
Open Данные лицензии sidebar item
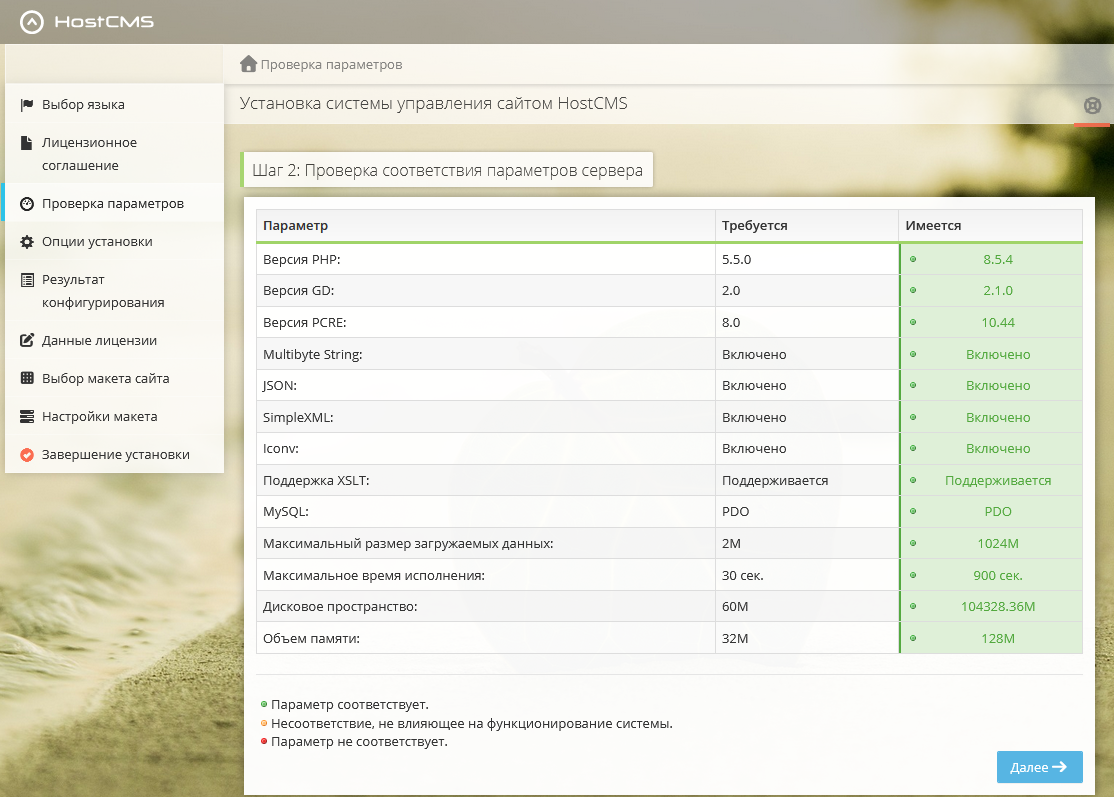point(114,340)
